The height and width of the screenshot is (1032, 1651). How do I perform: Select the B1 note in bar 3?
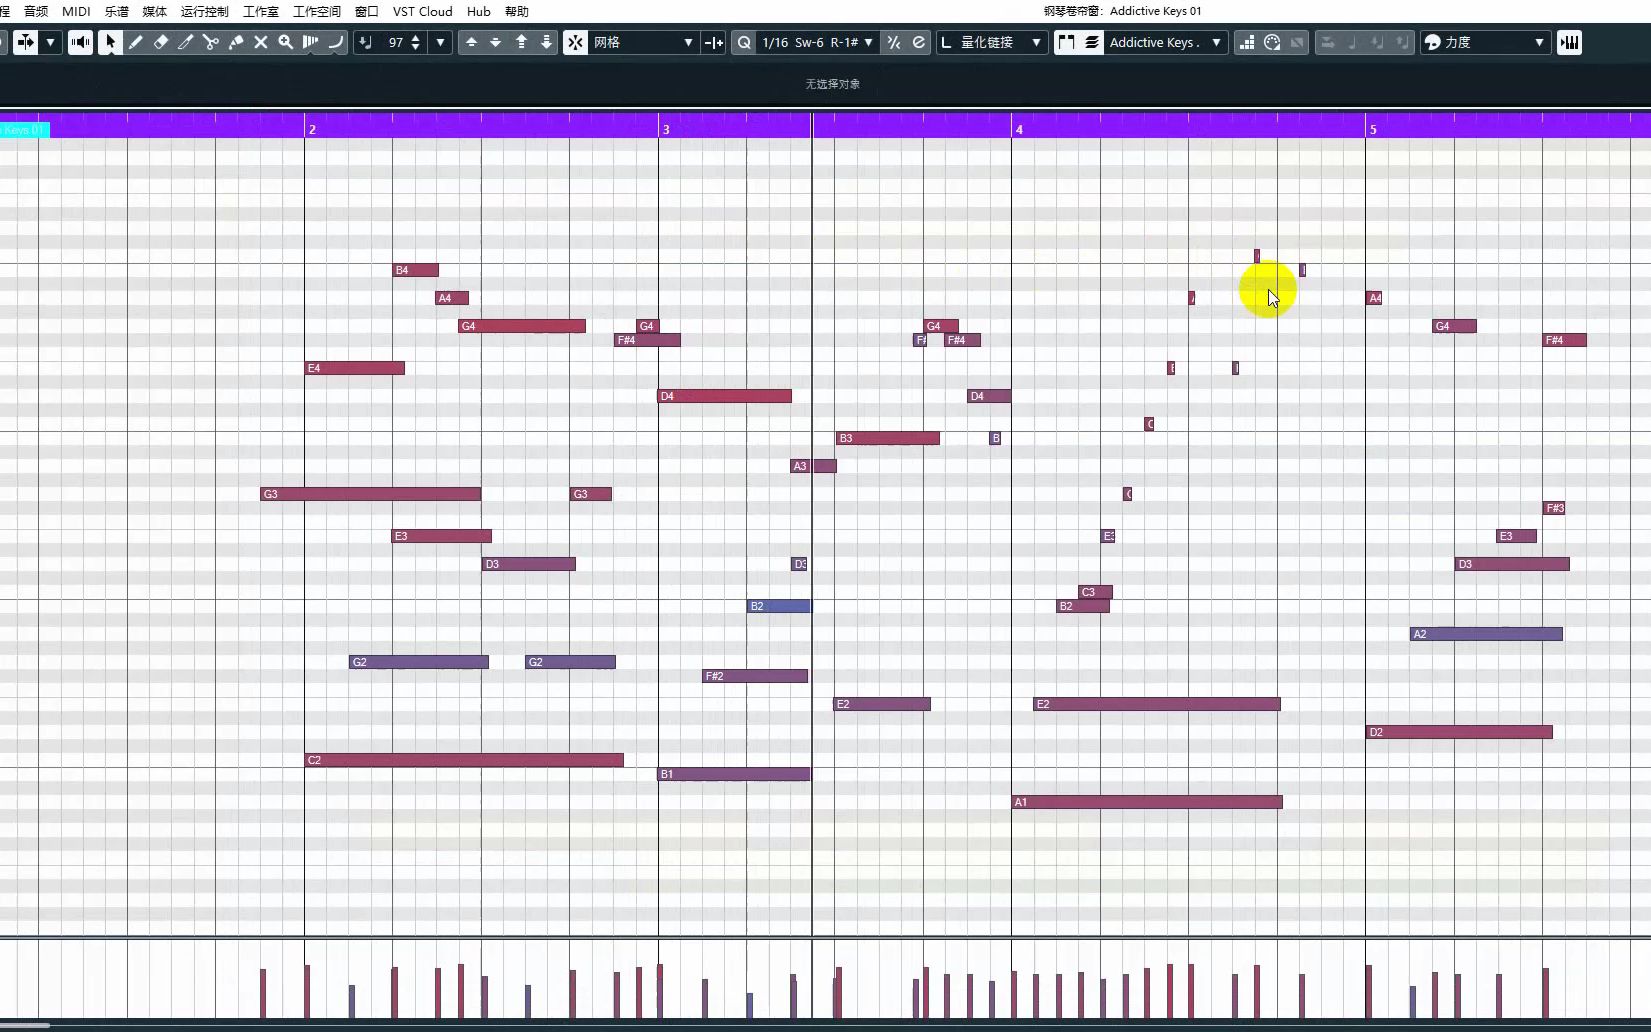coord(734,774)
